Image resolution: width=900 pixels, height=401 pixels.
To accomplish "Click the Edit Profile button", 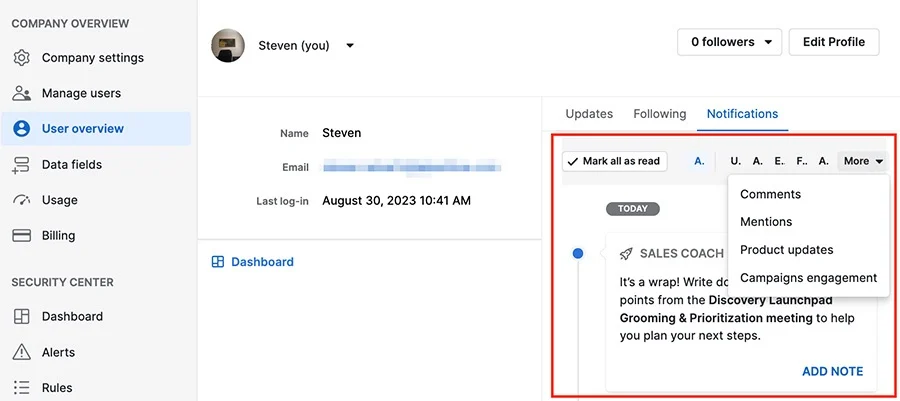I will pos(834,42).
